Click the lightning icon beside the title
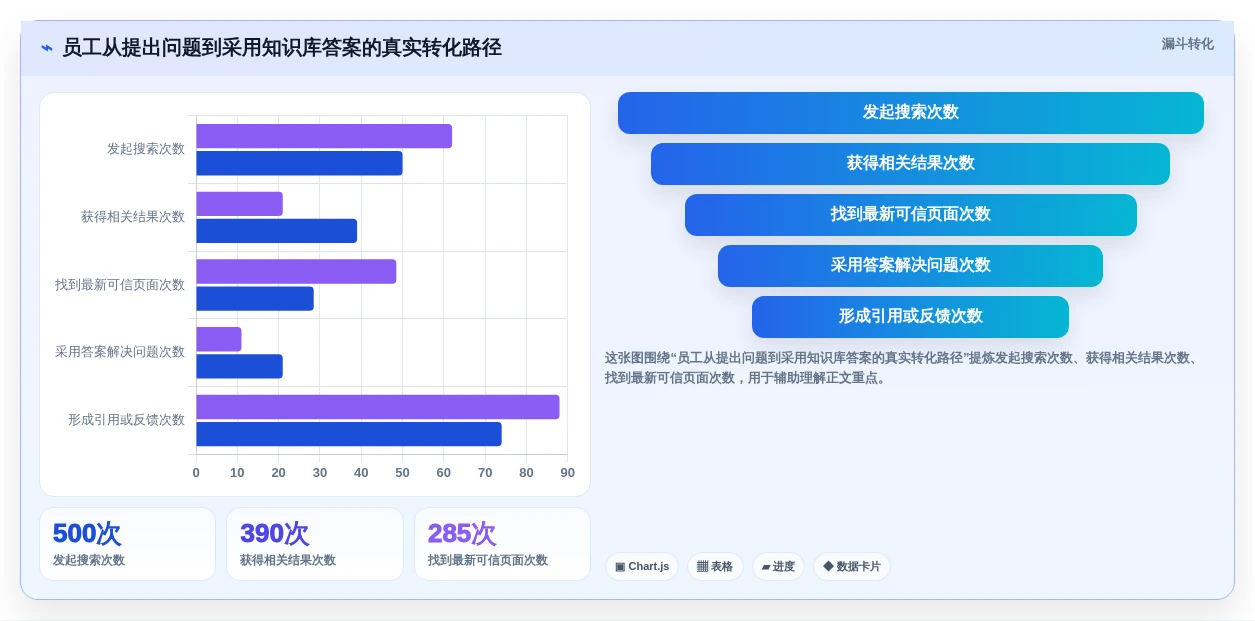Screen dimensions: 1255x621 [47, 48]
